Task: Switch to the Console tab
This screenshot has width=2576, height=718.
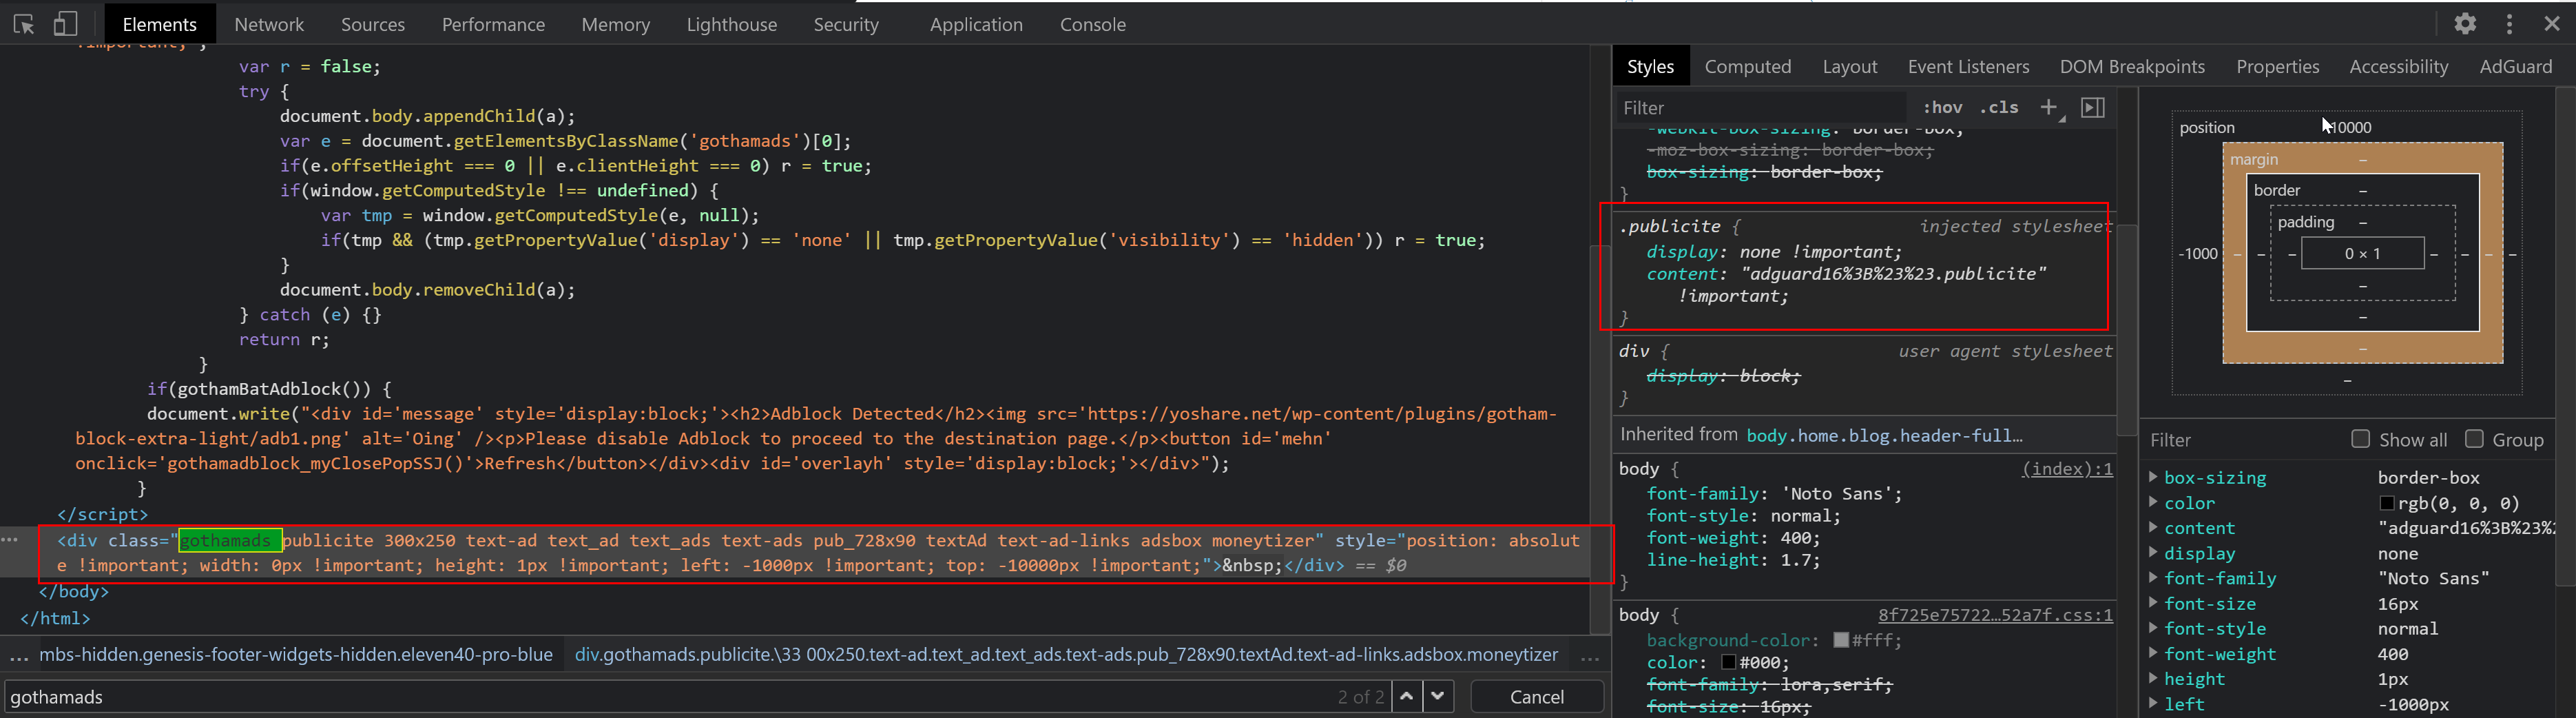Action: [1093, 24]
